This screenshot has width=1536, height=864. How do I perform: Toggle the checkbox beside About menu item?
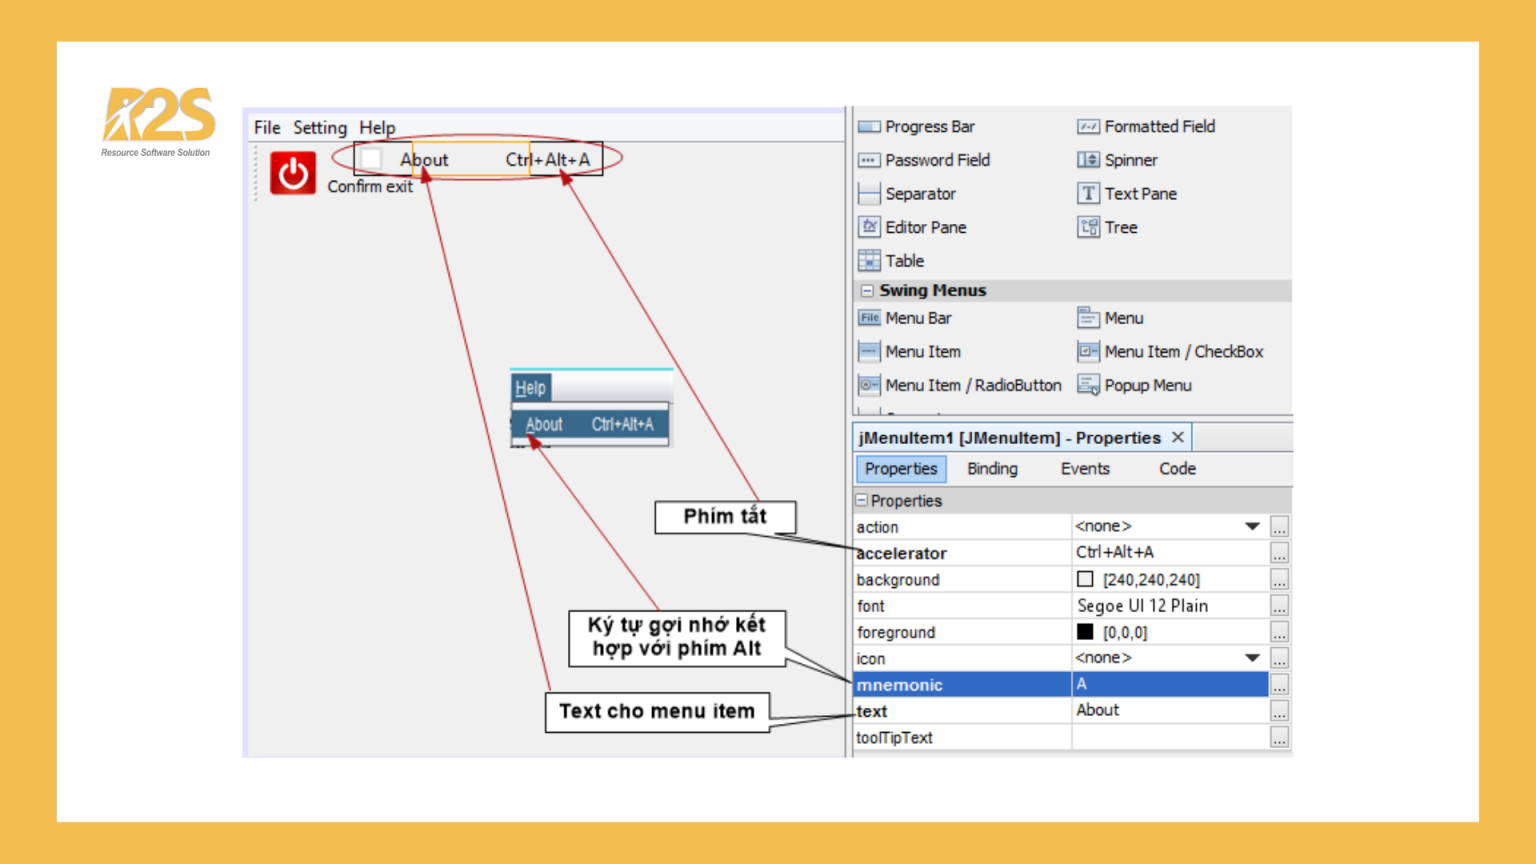(371, 159)
